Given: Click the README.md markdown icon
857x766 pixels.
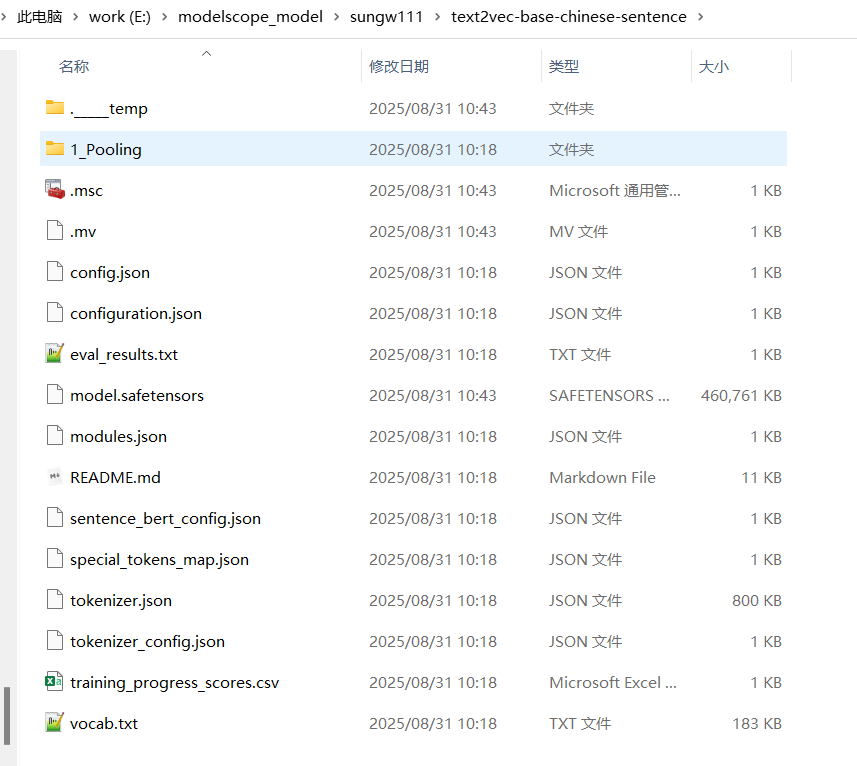Looking at the screenshot, I should 55,476.
